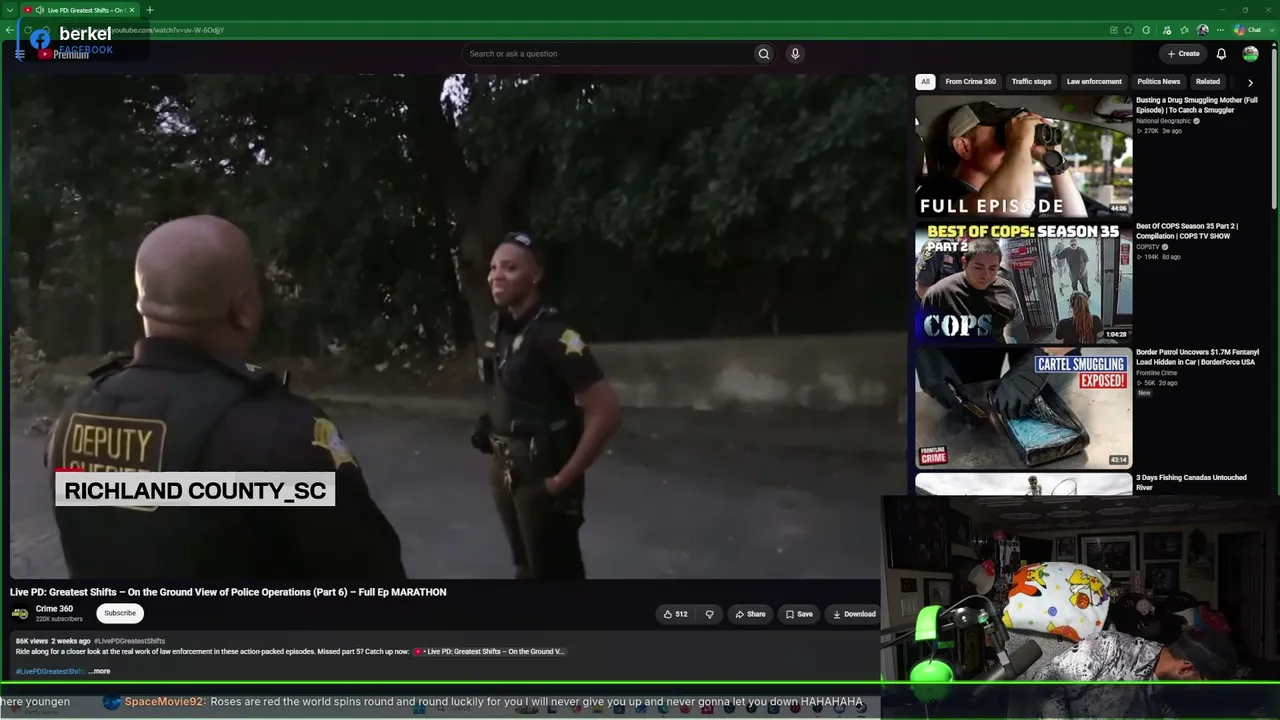Image resolution: width=1280 pixels, height=720 pixels.
Task: Open the YouTube guide hamburger menu
Action: click(x=19, y=54)
